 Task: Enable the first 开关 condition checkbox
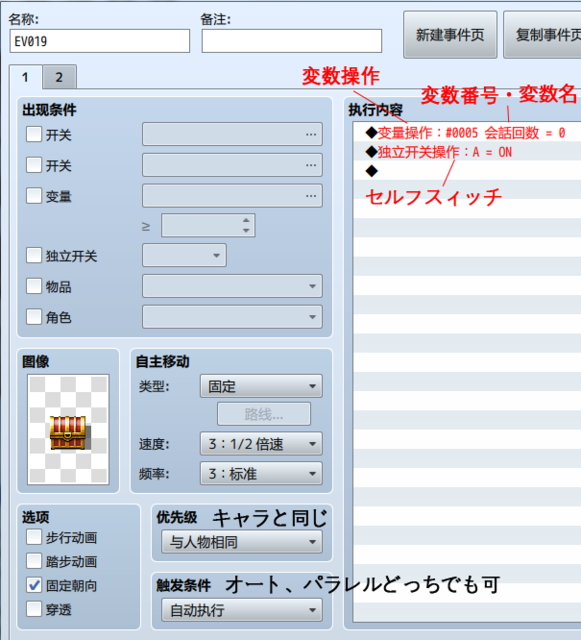point(34,134)
